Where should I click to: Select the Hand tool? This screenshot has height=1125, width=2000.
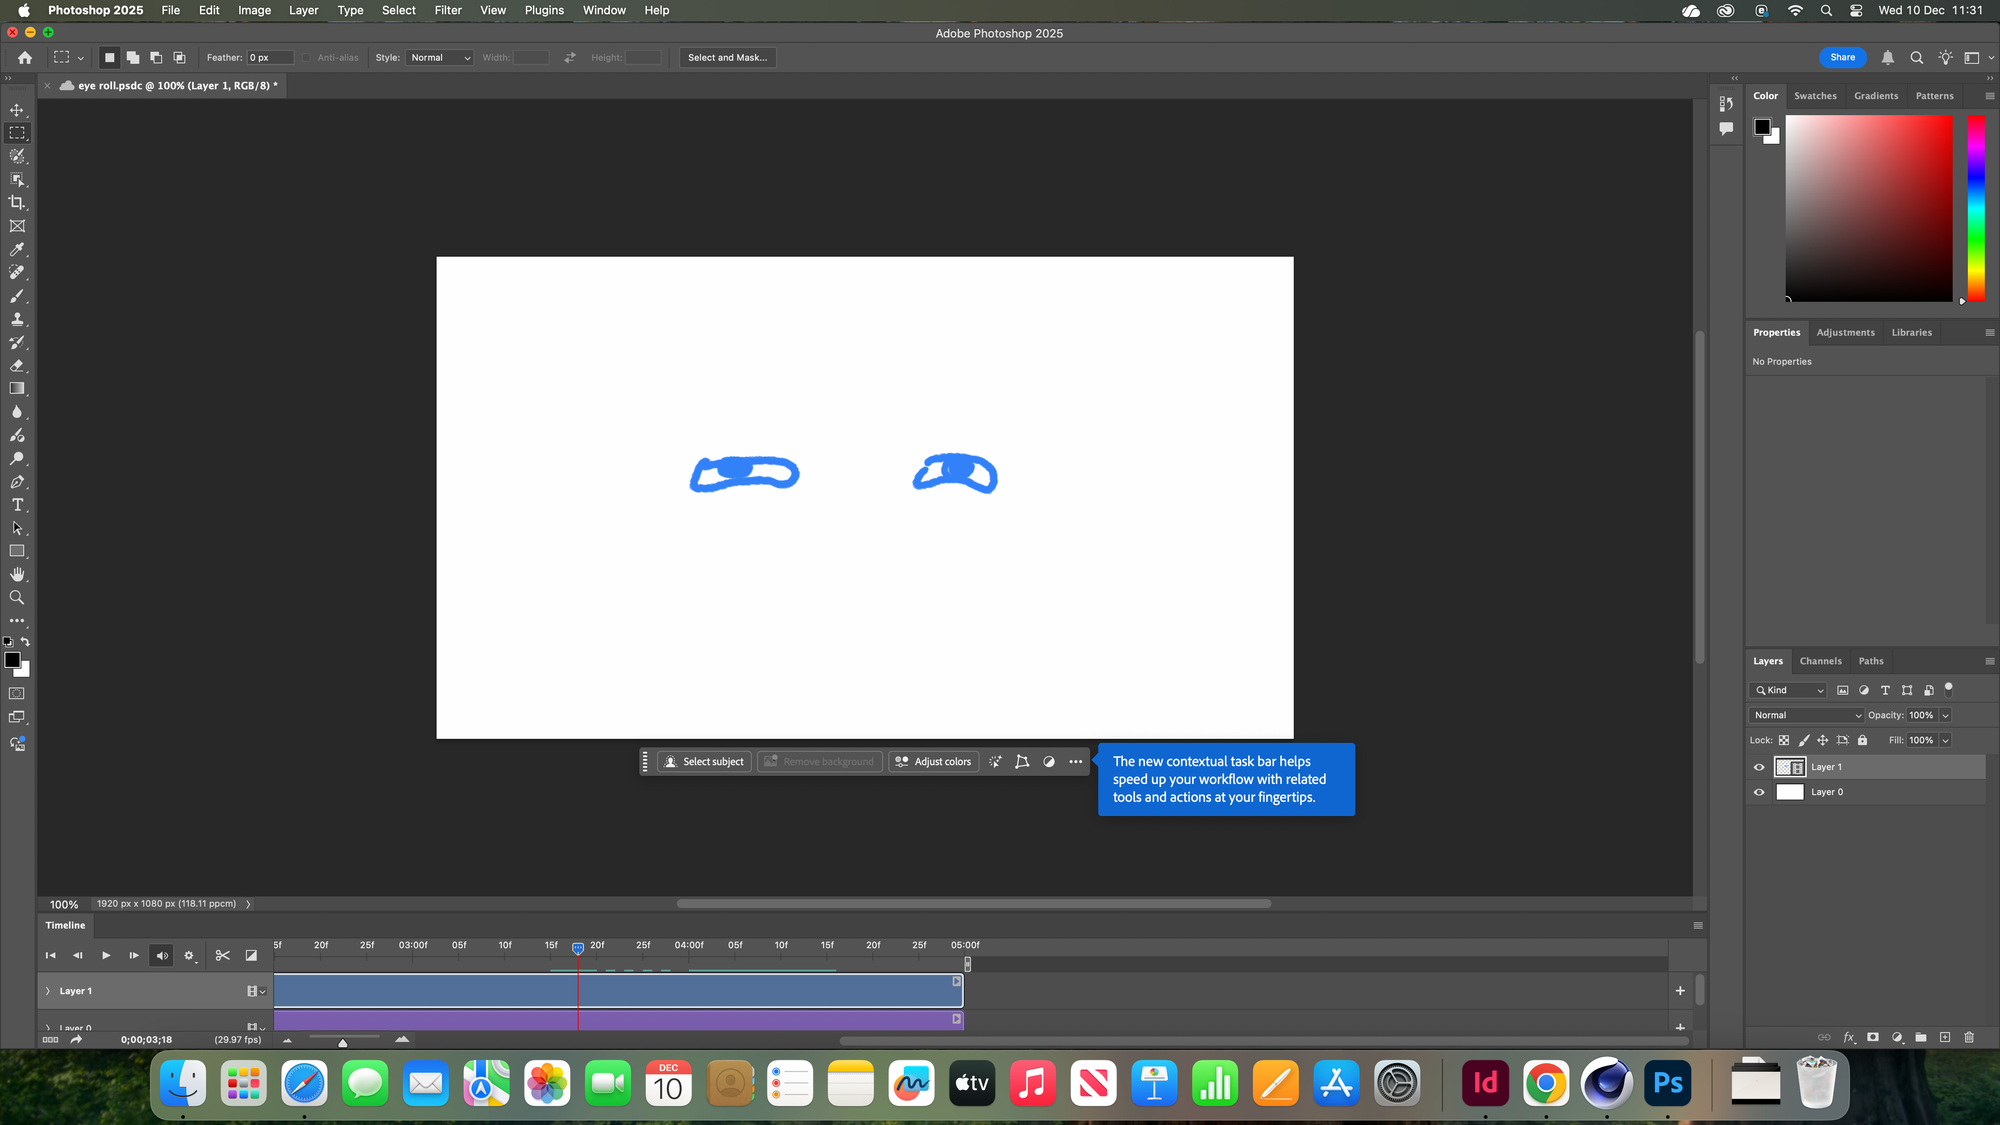point(17,574)
